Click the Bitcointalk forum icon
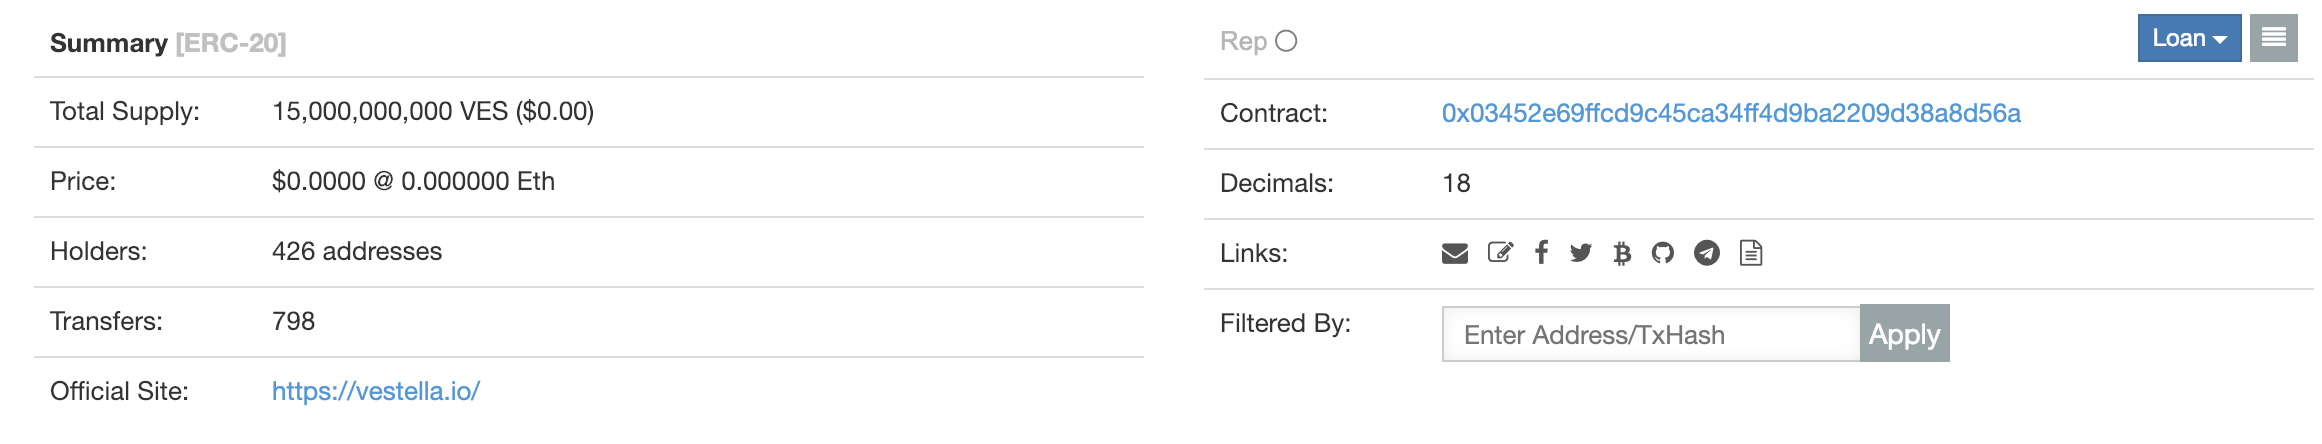This screenshot has width=2322, height=444. point(1622,253)
